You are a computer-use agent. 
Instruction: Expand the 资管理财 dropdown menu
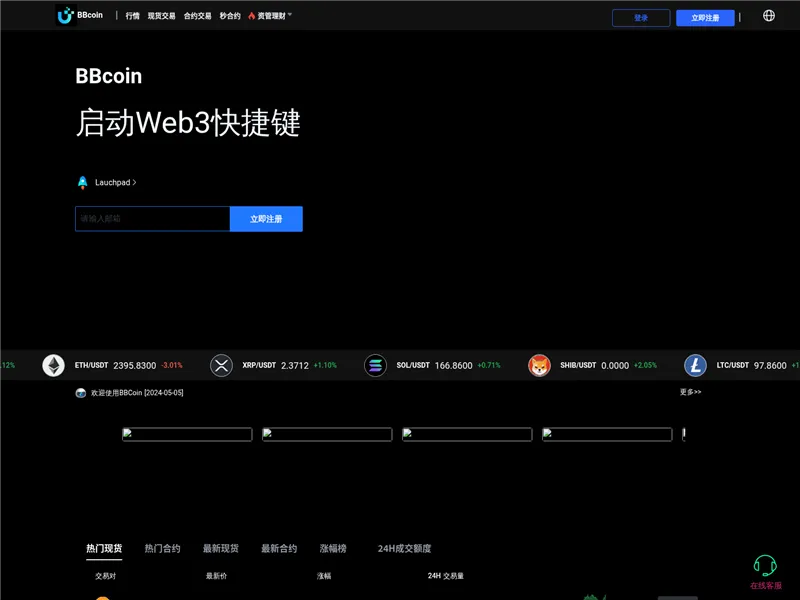289,15
